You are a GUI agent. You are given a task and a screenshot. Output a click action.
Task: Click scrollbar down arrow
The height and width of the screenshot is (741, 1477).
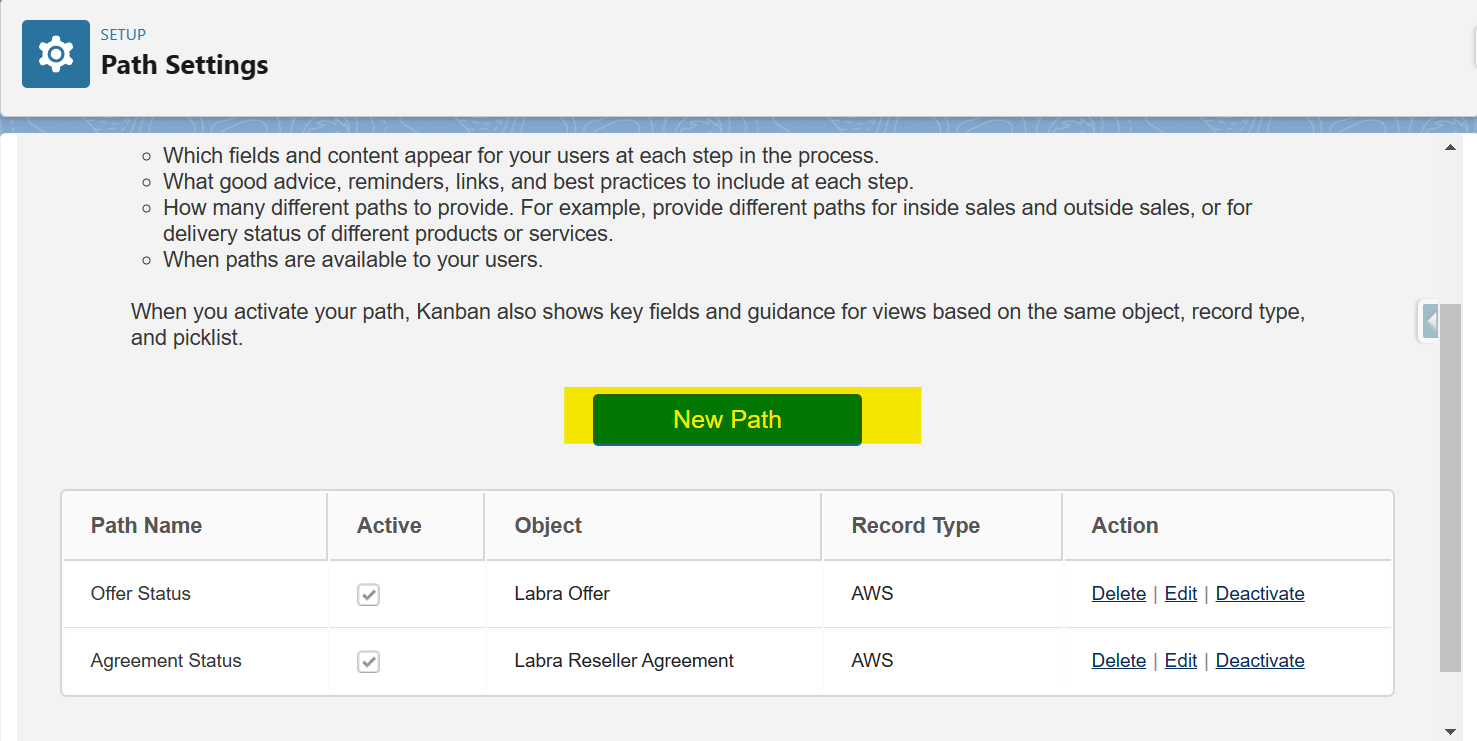click(x=1450, y=731)
